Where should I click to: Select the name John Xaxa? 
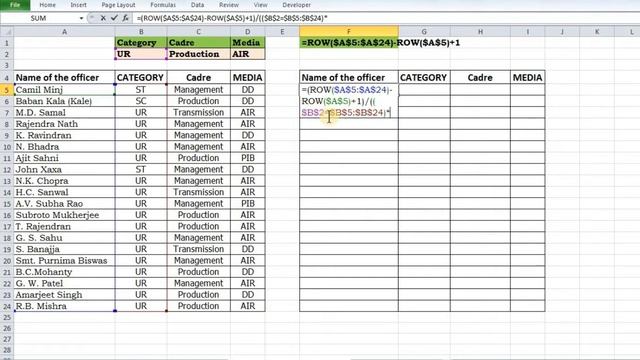click(38, 169)
